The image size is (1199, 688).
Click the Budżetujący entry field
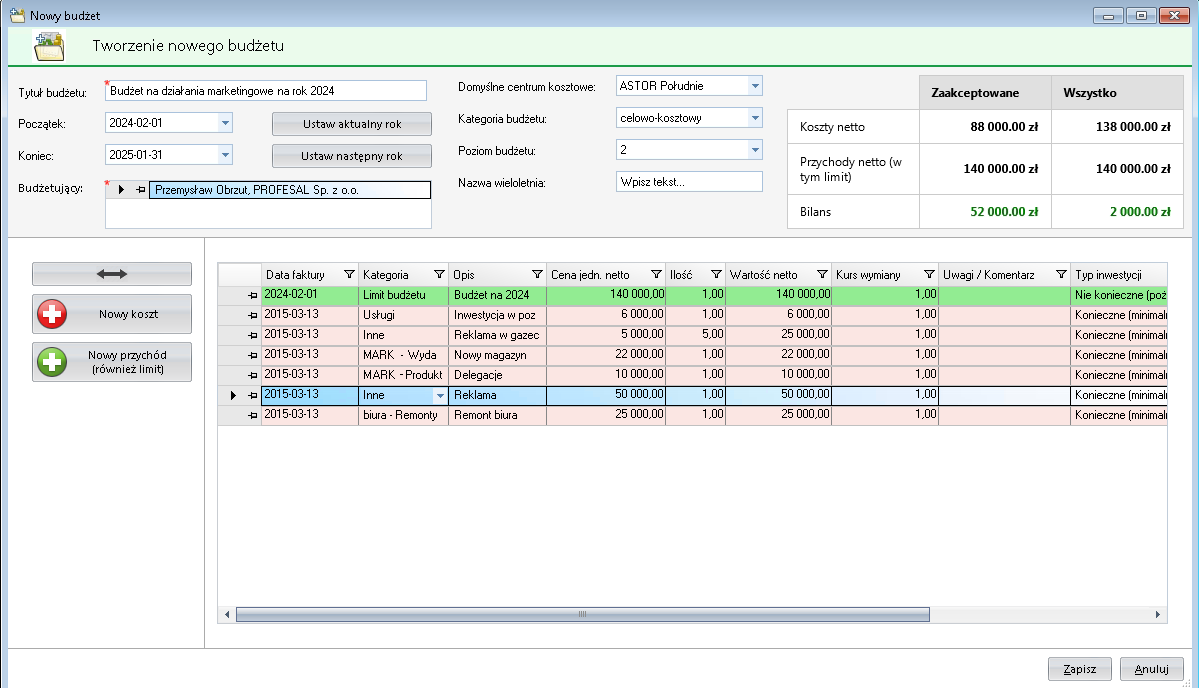pyautogui.click(x=290, y=190)
